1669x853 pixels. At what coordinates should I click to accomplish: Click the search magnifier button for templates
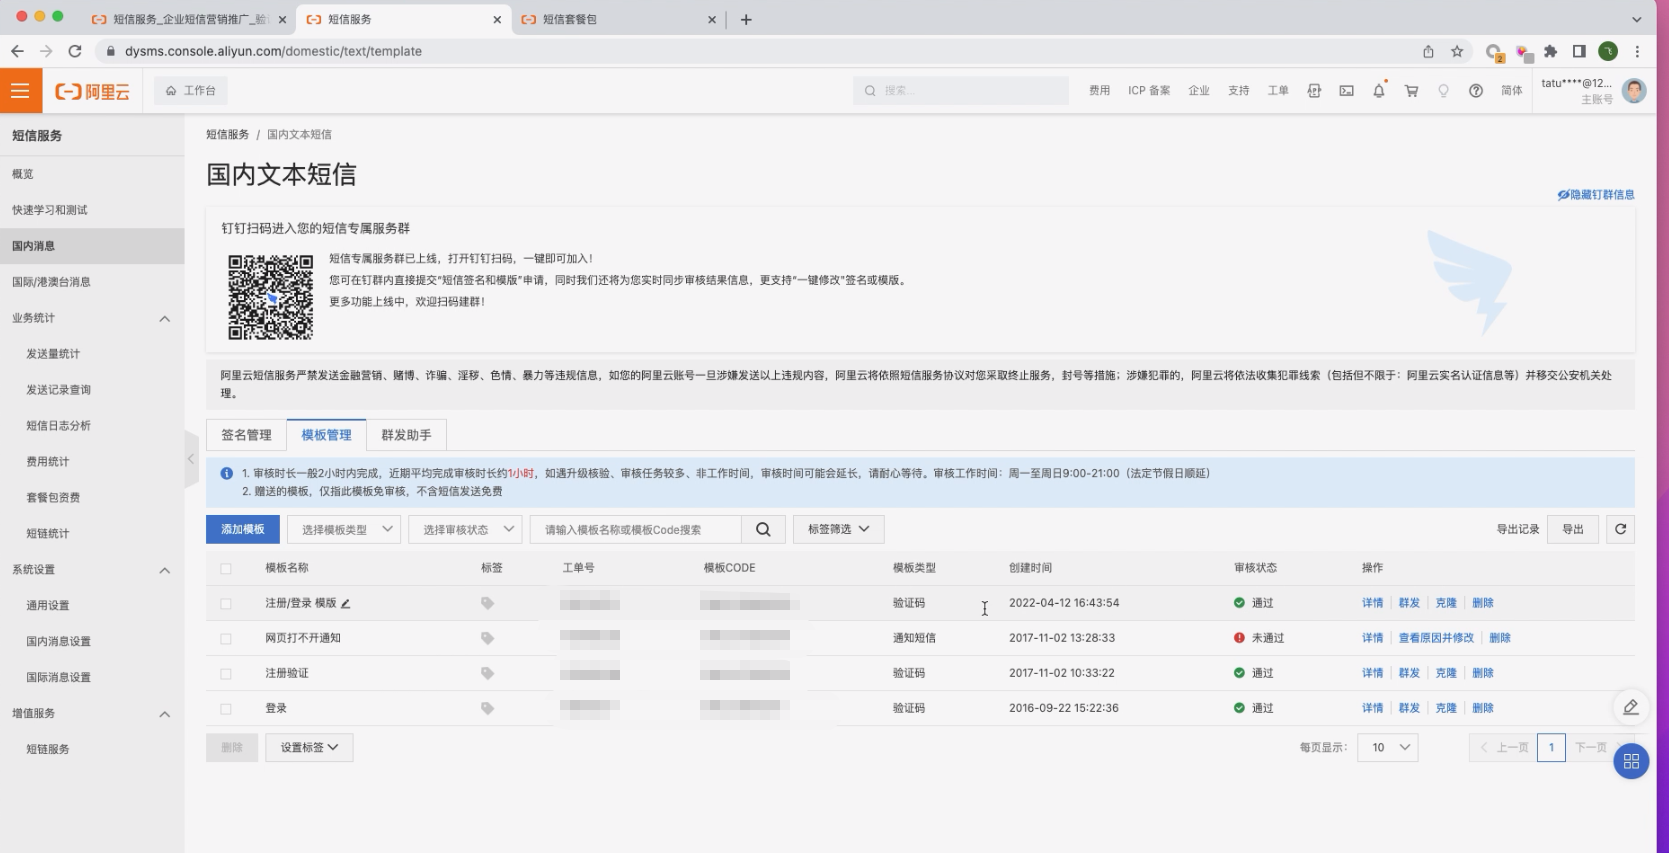[763, 530]
